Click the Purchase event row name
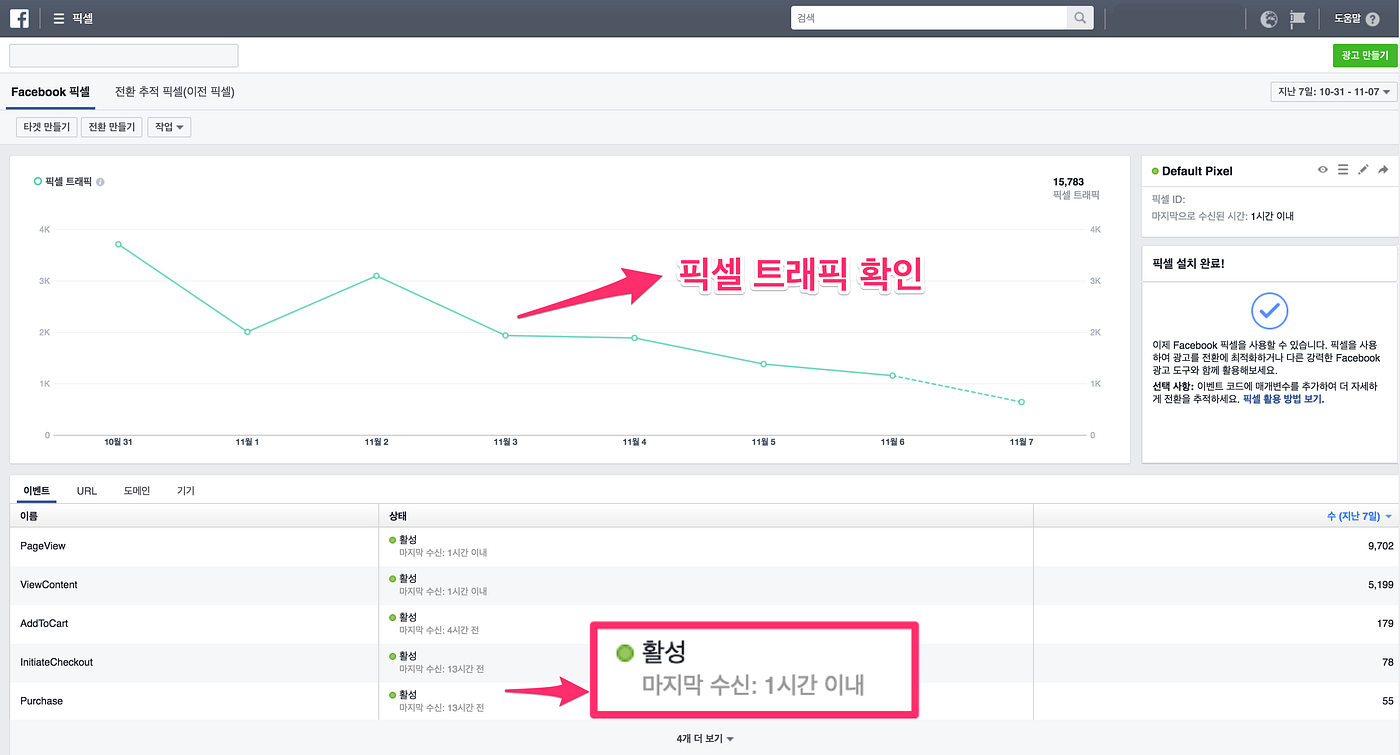 pos(41,701)
